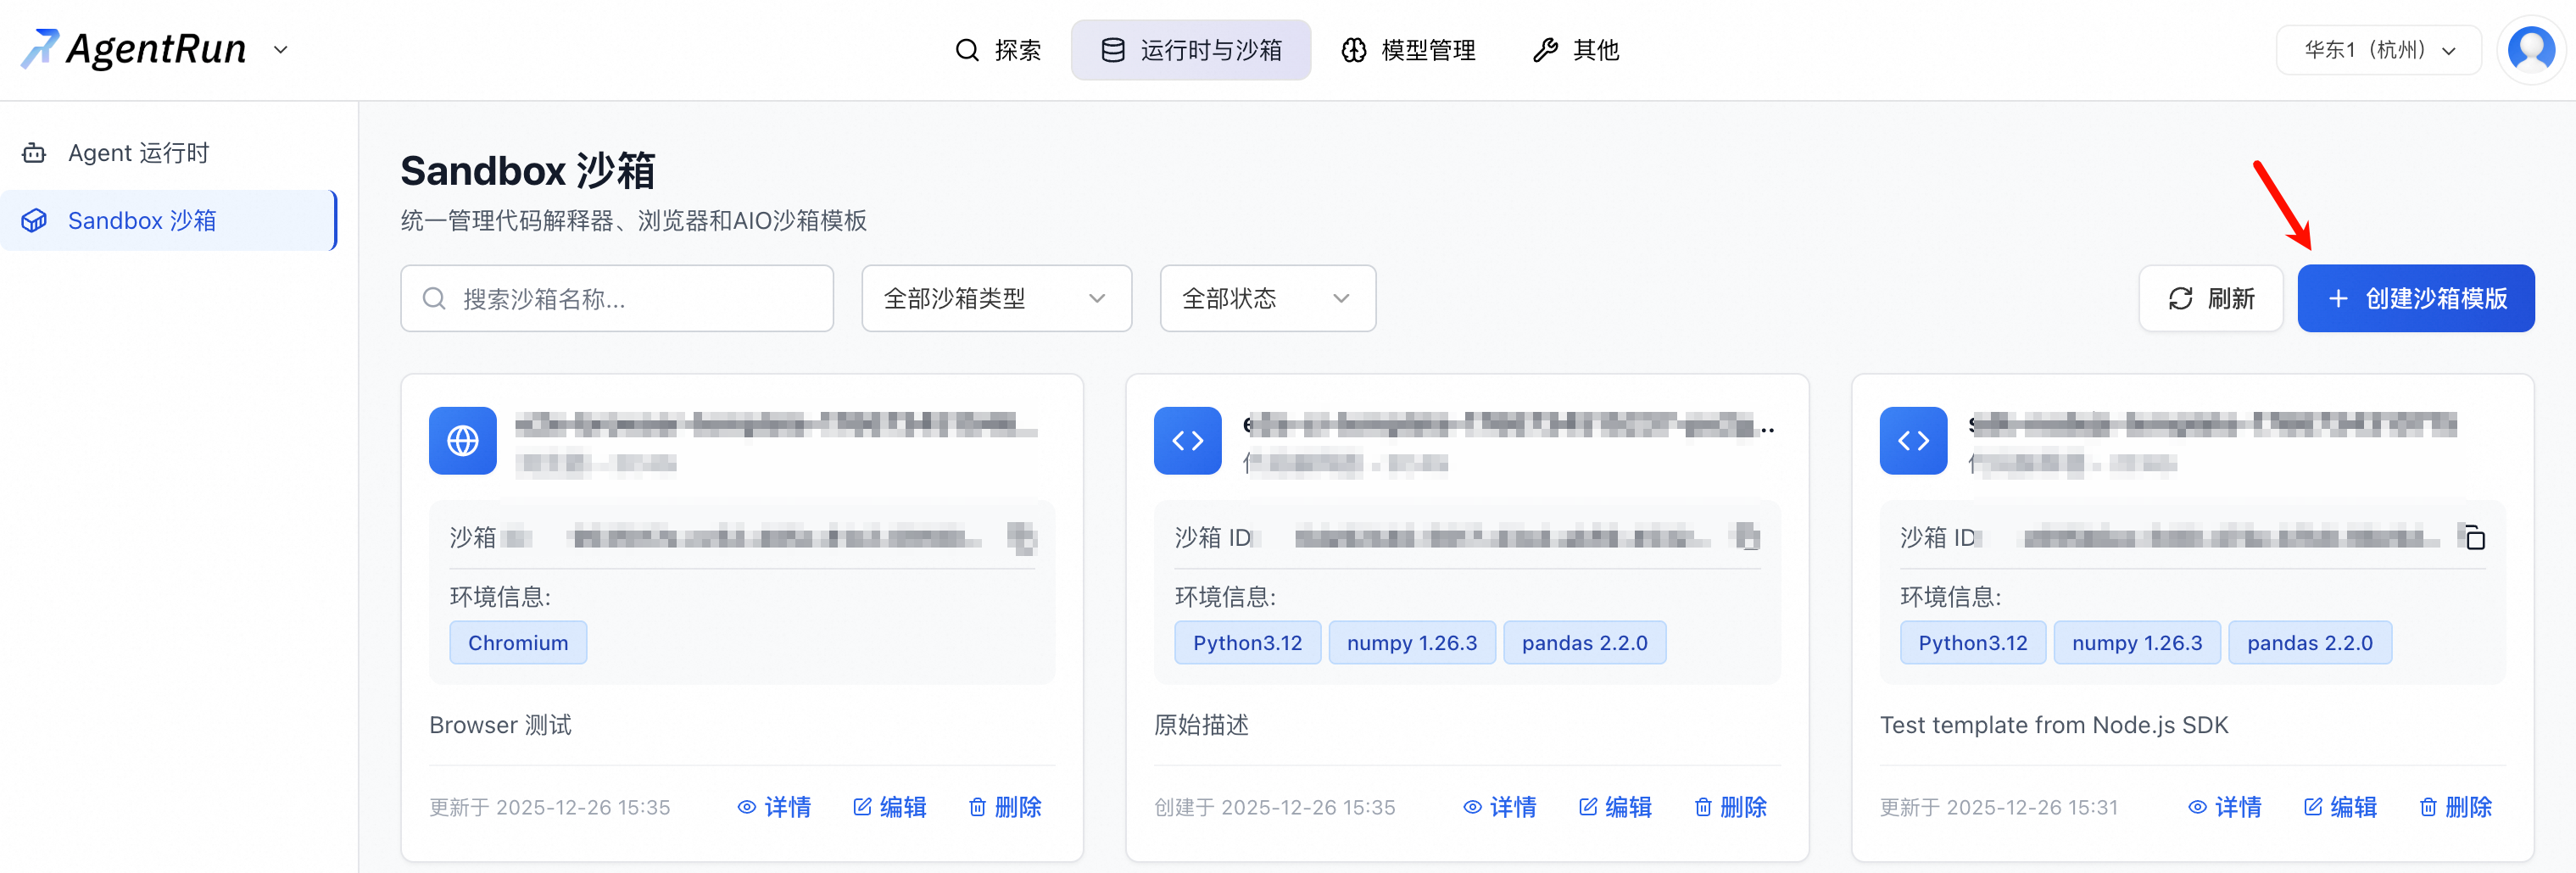
Task: Click the code icon on the 原始描述 card
Action: 1188,441
